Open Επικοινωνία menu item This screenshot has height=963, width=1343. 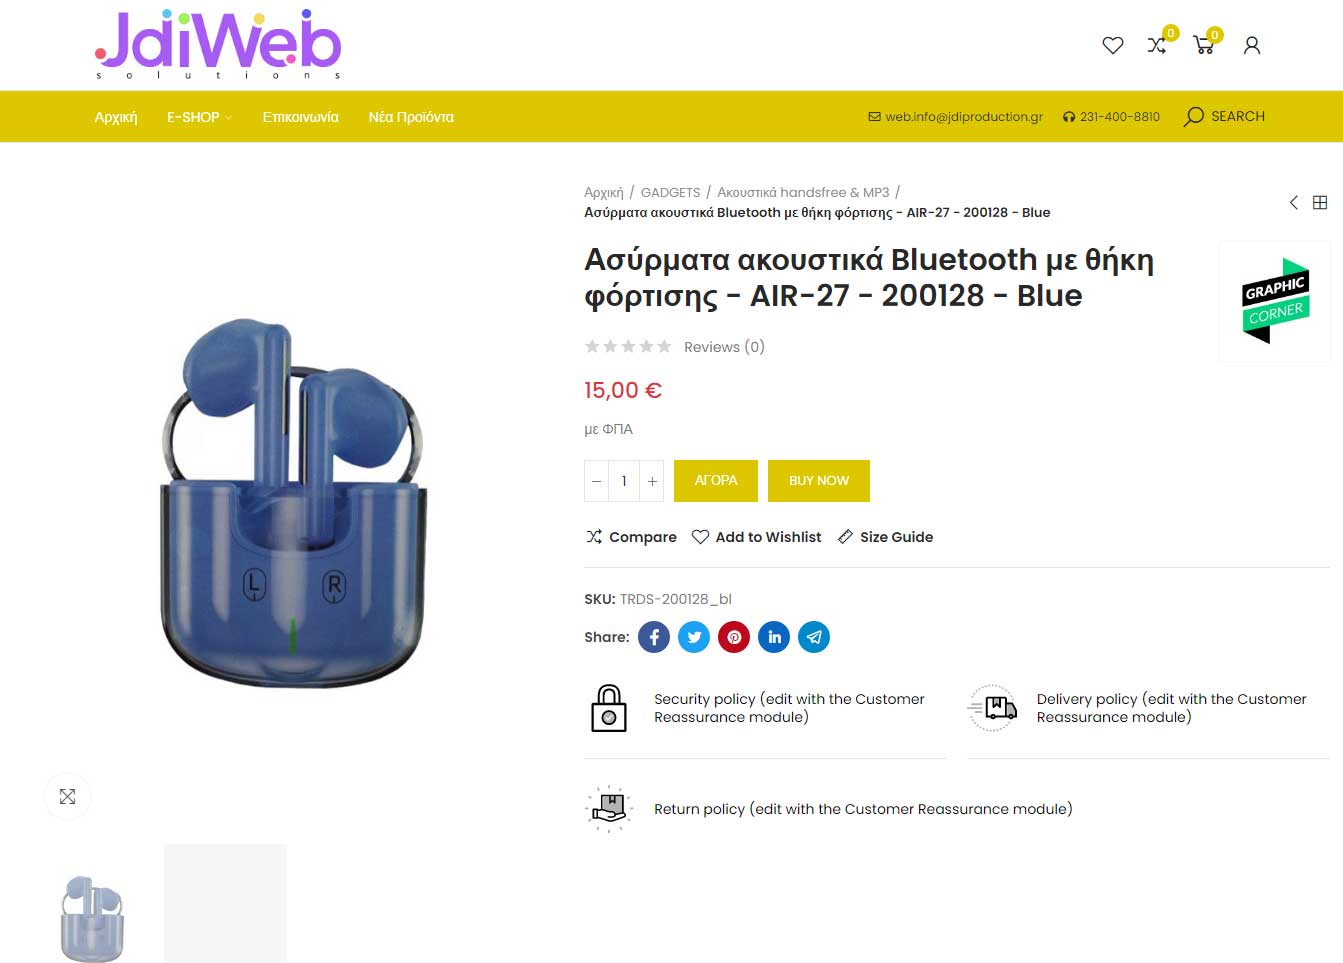(300, 117)
